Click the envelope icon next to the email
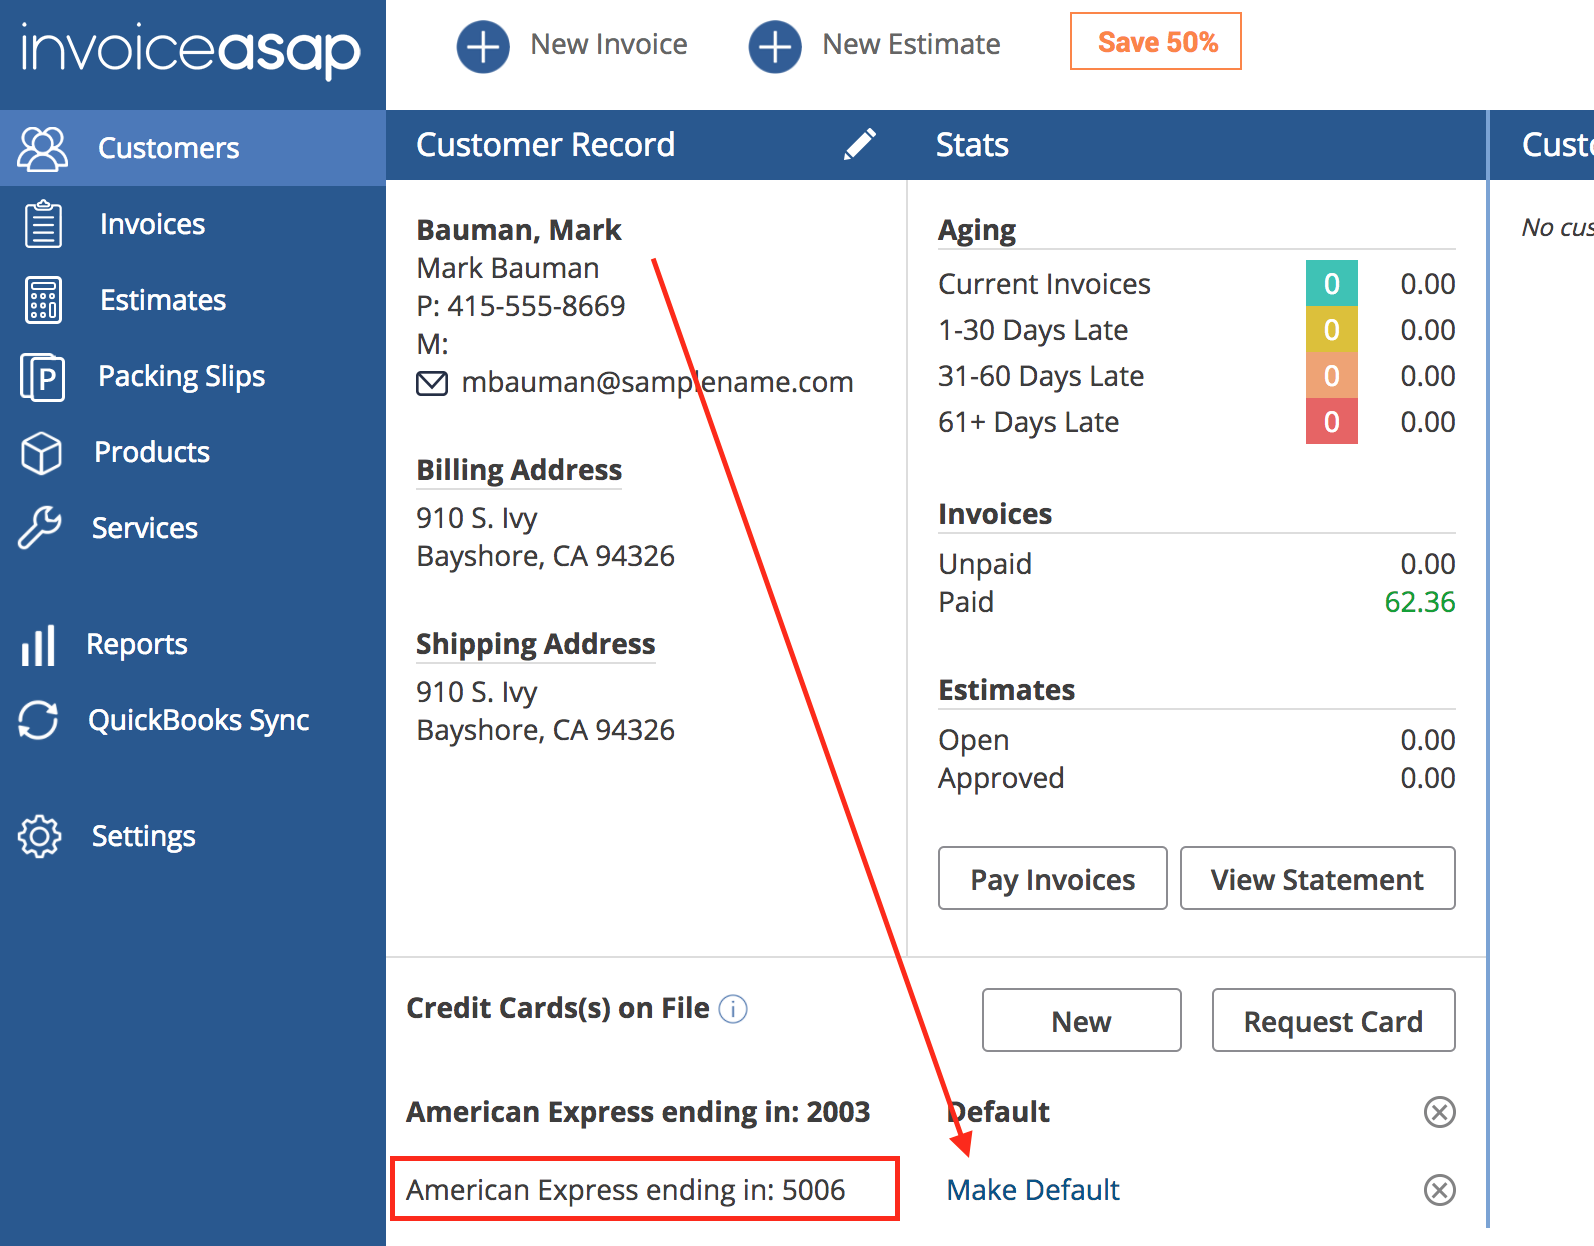1594x1246 pixels. tap(432, 383)
